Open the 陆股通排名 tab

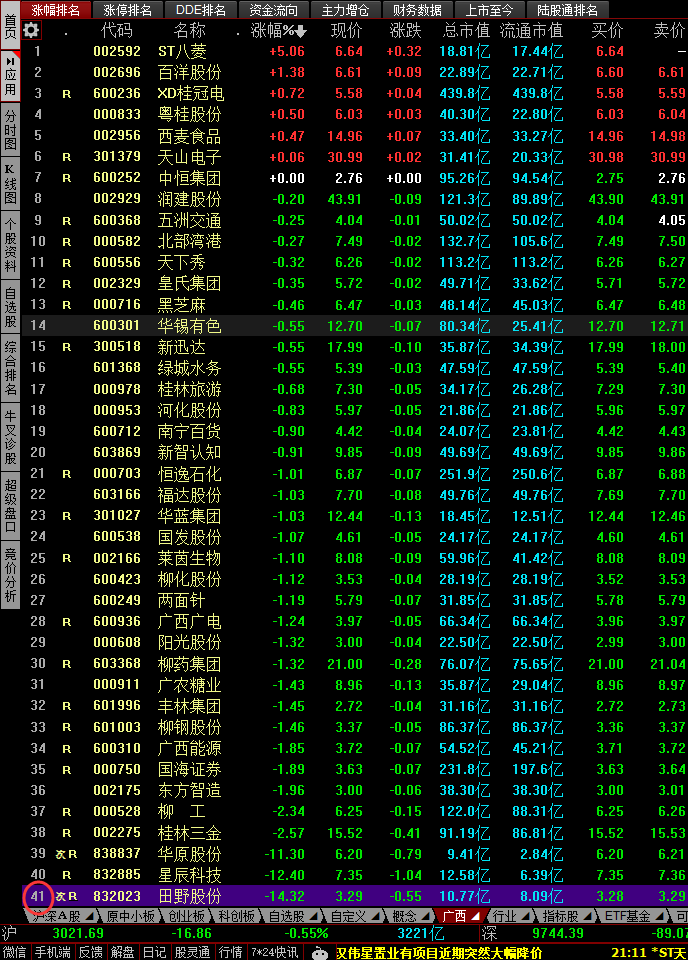click(x=567, y=10)
